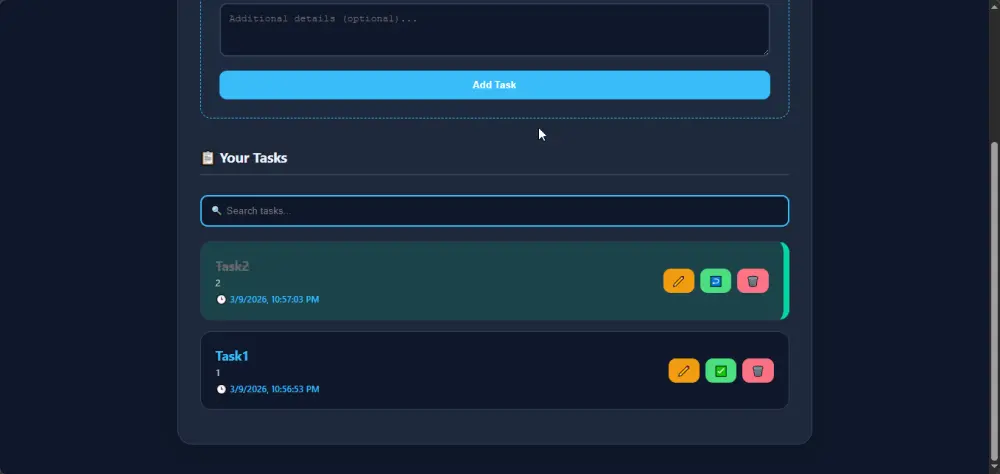Edit Task1 with the pencil icon
The width and height of the screenshot is (1000, 474).
click(x=684, y=371)
